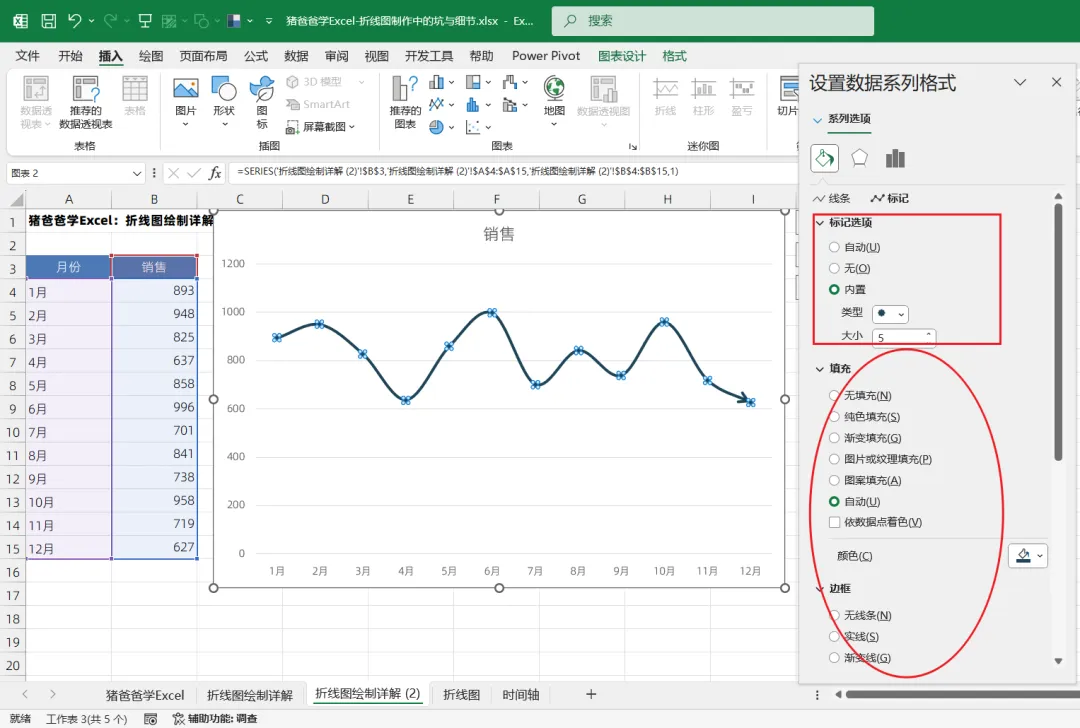The image size is (1080, 728).
Task: Collapse the Fill section
Action: (x=820, y=369)
